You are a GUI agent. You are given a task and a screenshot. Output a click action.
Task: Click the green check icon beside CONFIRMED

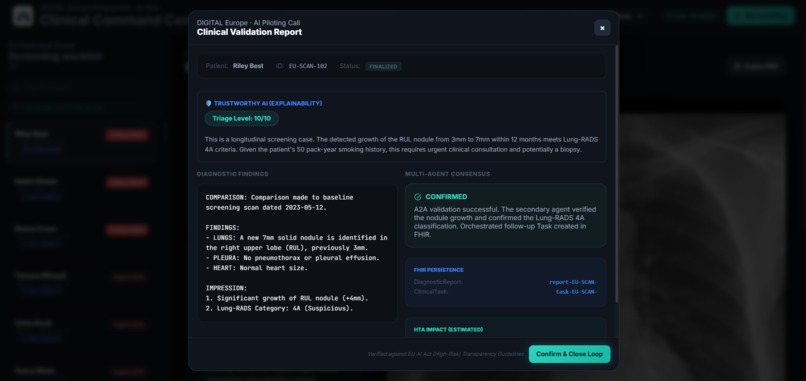(417, 196)
